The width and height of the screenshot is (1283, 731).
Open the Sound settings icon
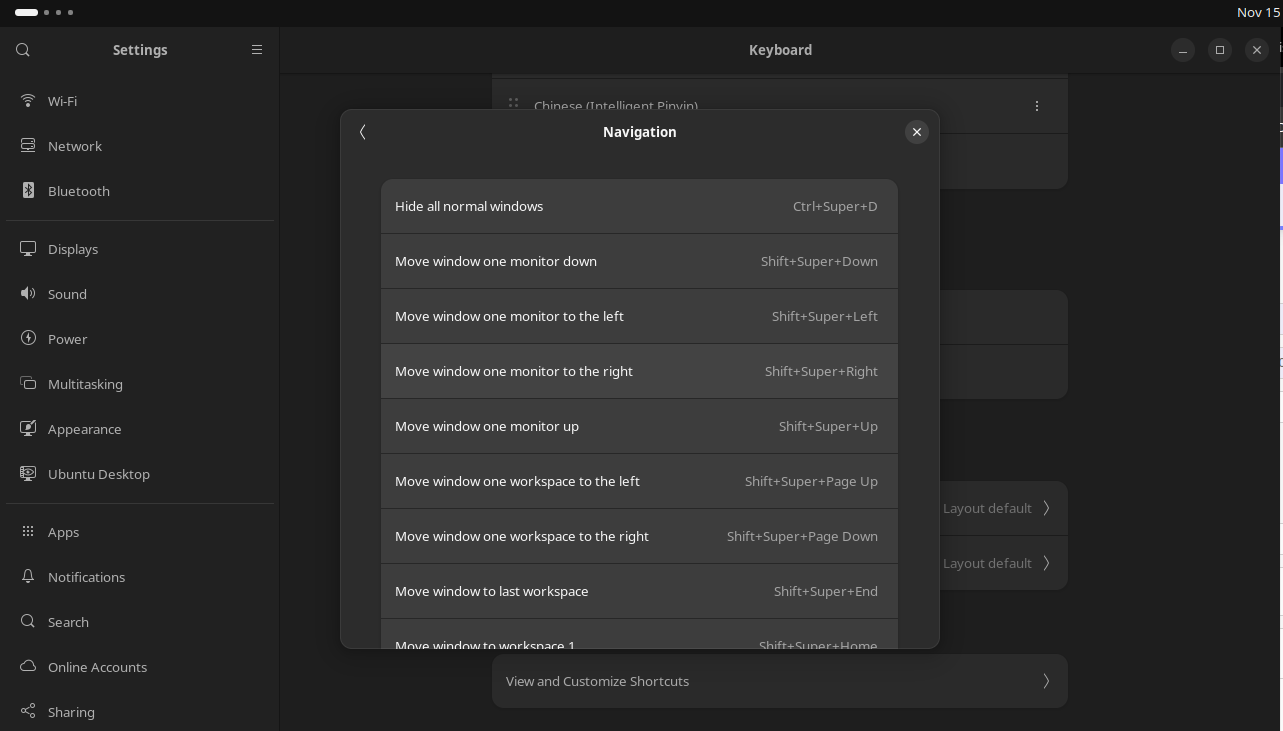[28, 294]
